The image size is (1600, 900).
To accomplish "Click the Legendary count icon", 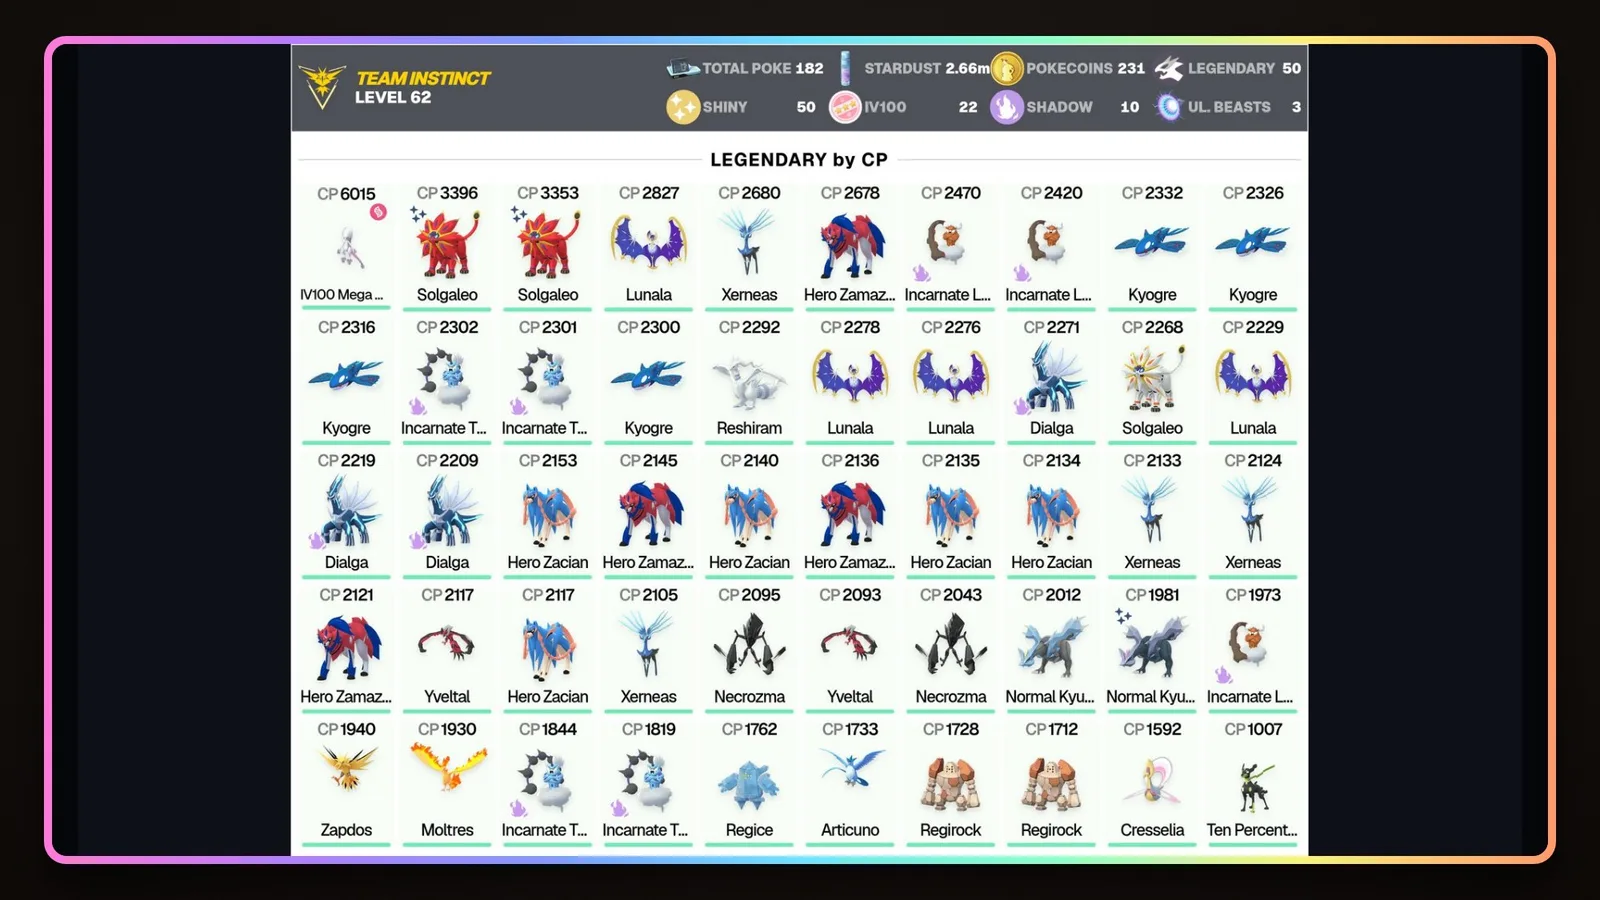I will (1168, 68).
